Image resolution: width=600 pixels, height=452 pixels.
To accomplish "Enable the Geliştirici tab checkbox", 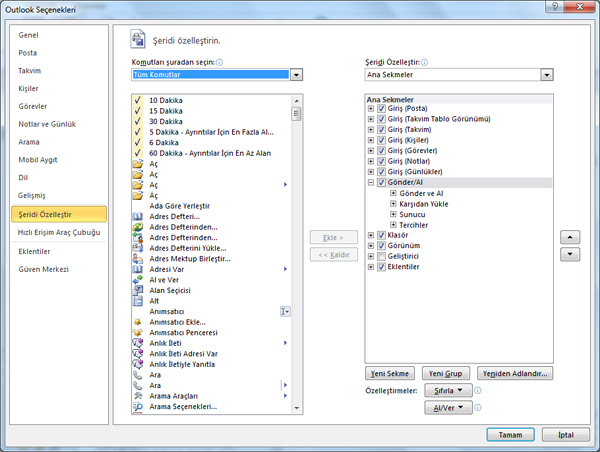I will click(381, 257).
